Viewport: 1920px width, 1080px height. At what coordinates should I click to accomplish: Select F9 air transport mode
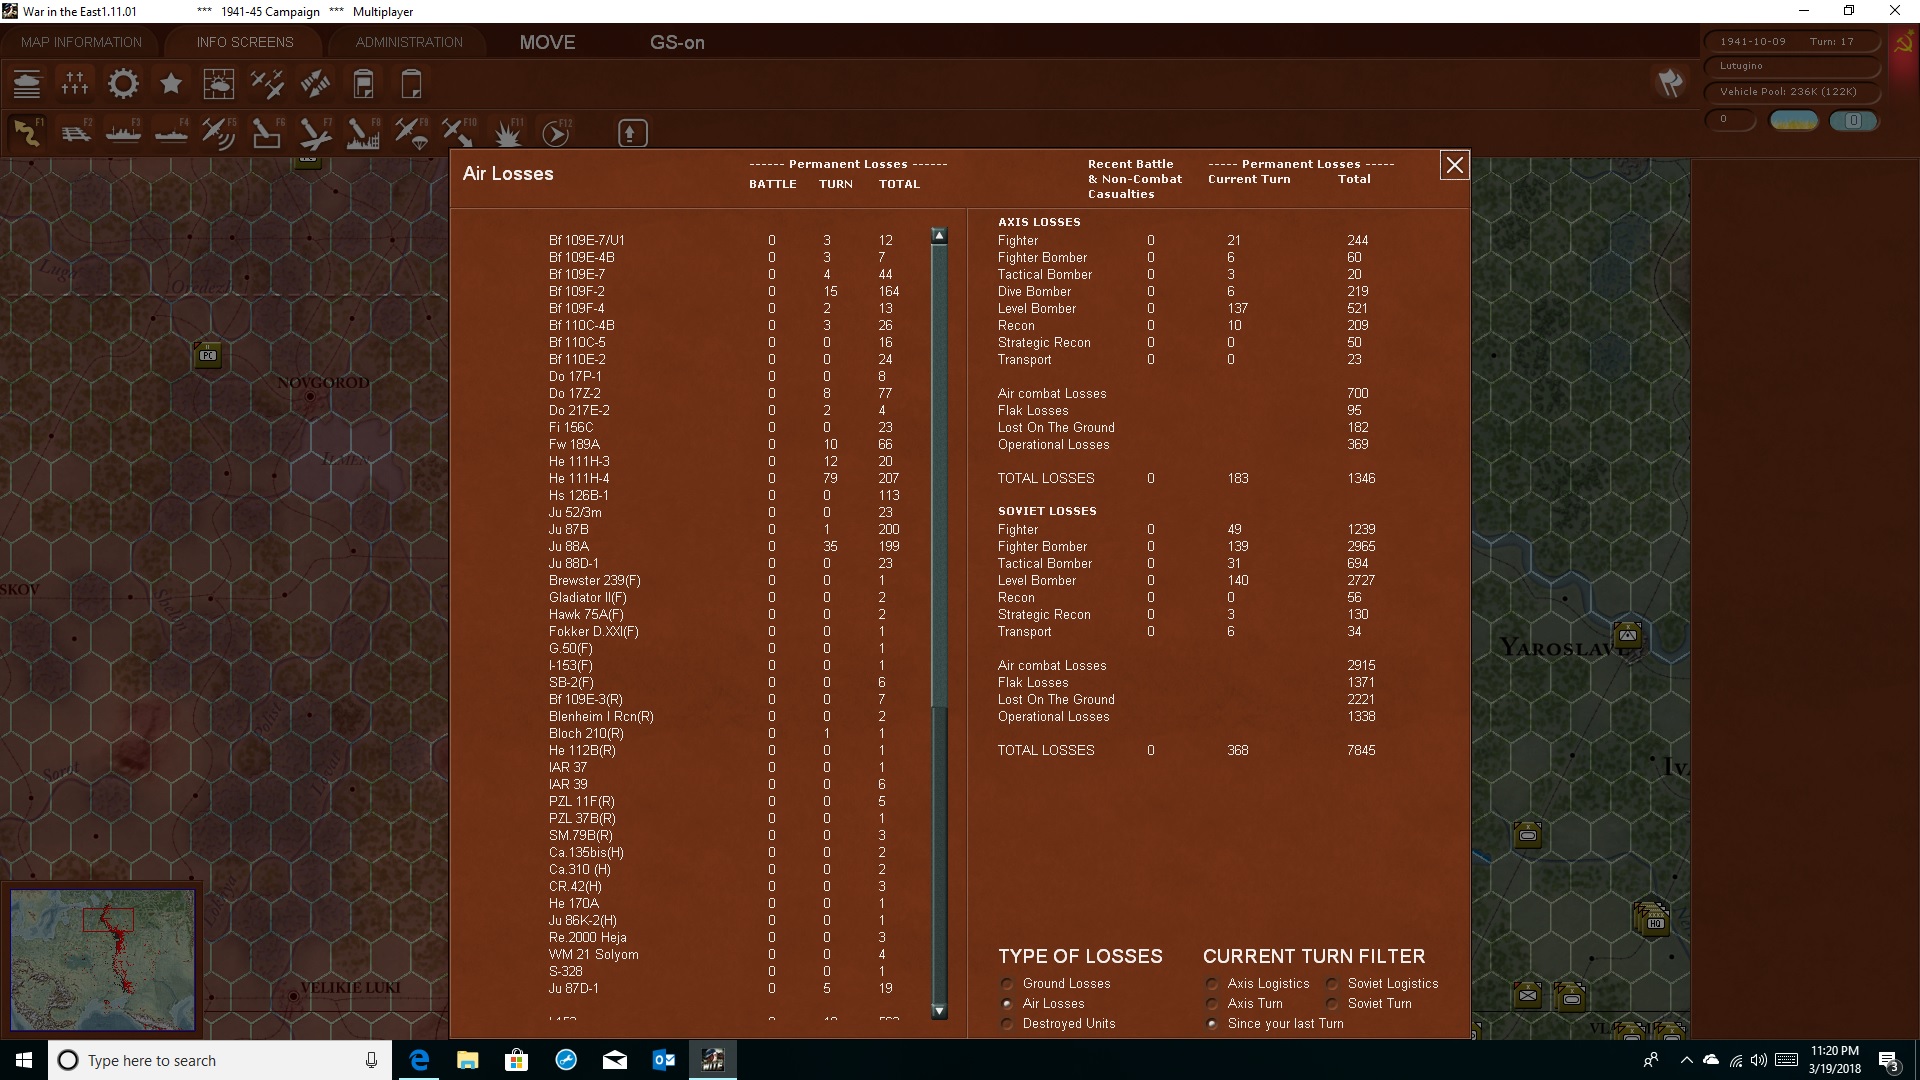tap(411, 133)
